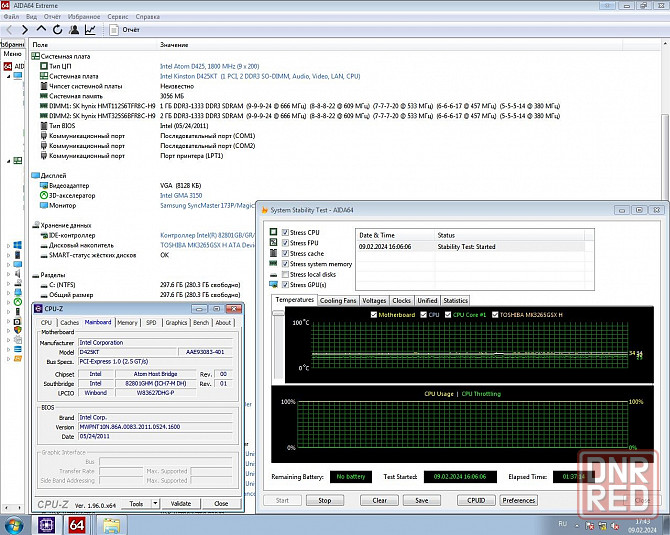
Task: Click the Windows Explorer folder taskbar icon
Action: click(112, 524)
